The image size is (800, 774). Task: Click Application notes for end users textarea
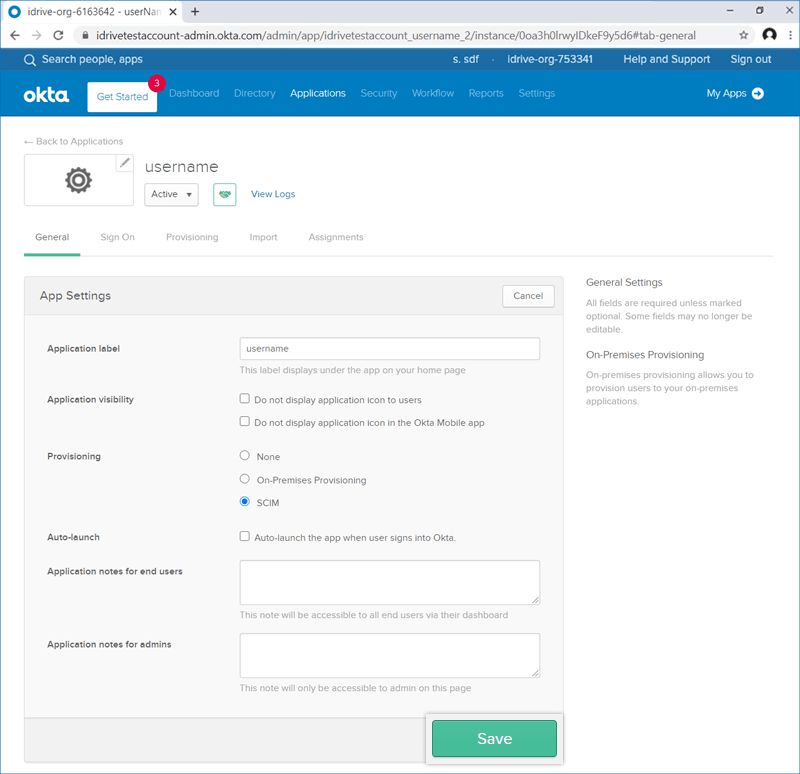point(390,583)
